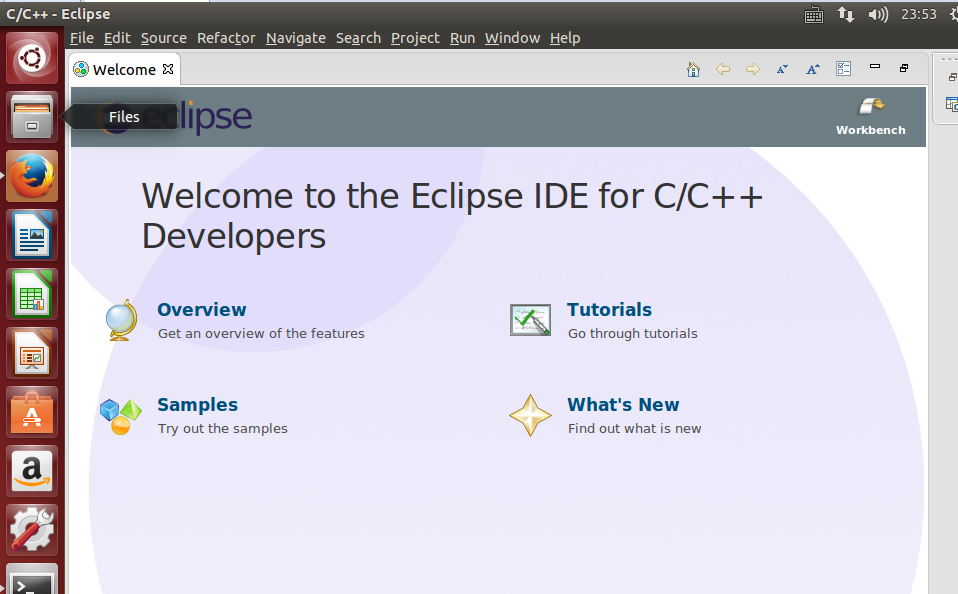Open the Window menu
This screenshot has width=958, height=594.
pos(513,38)
